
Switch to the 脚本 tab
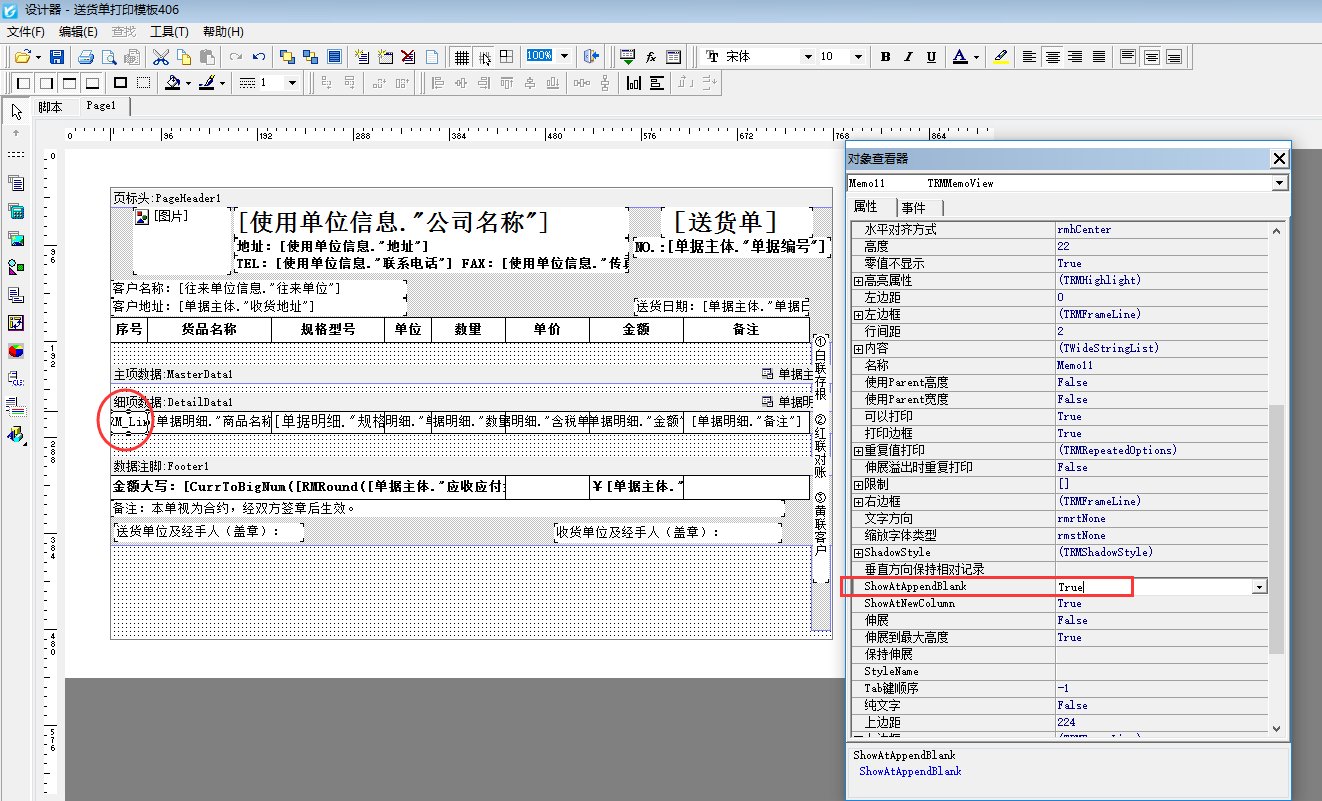click(x=50, y=106)
